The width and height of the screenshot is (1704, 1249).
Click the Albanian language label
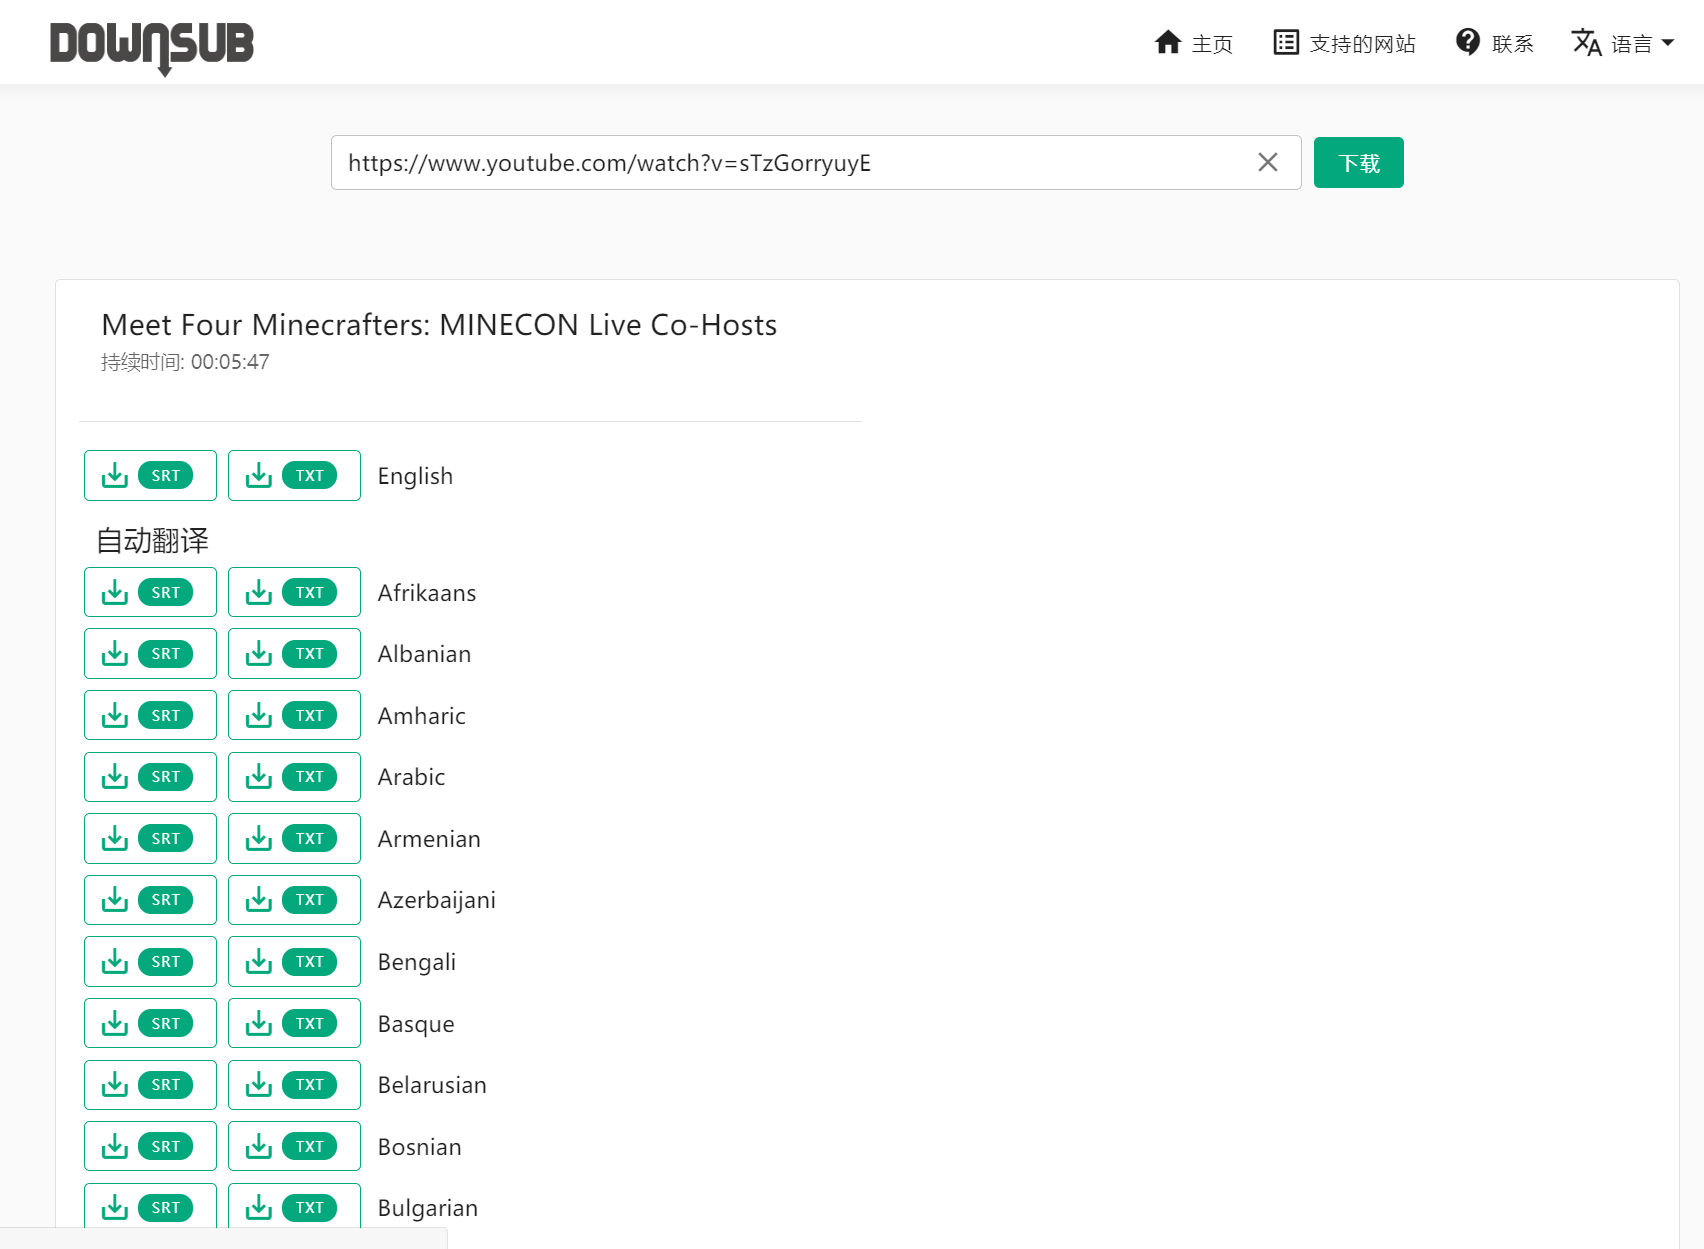(424, 654)
